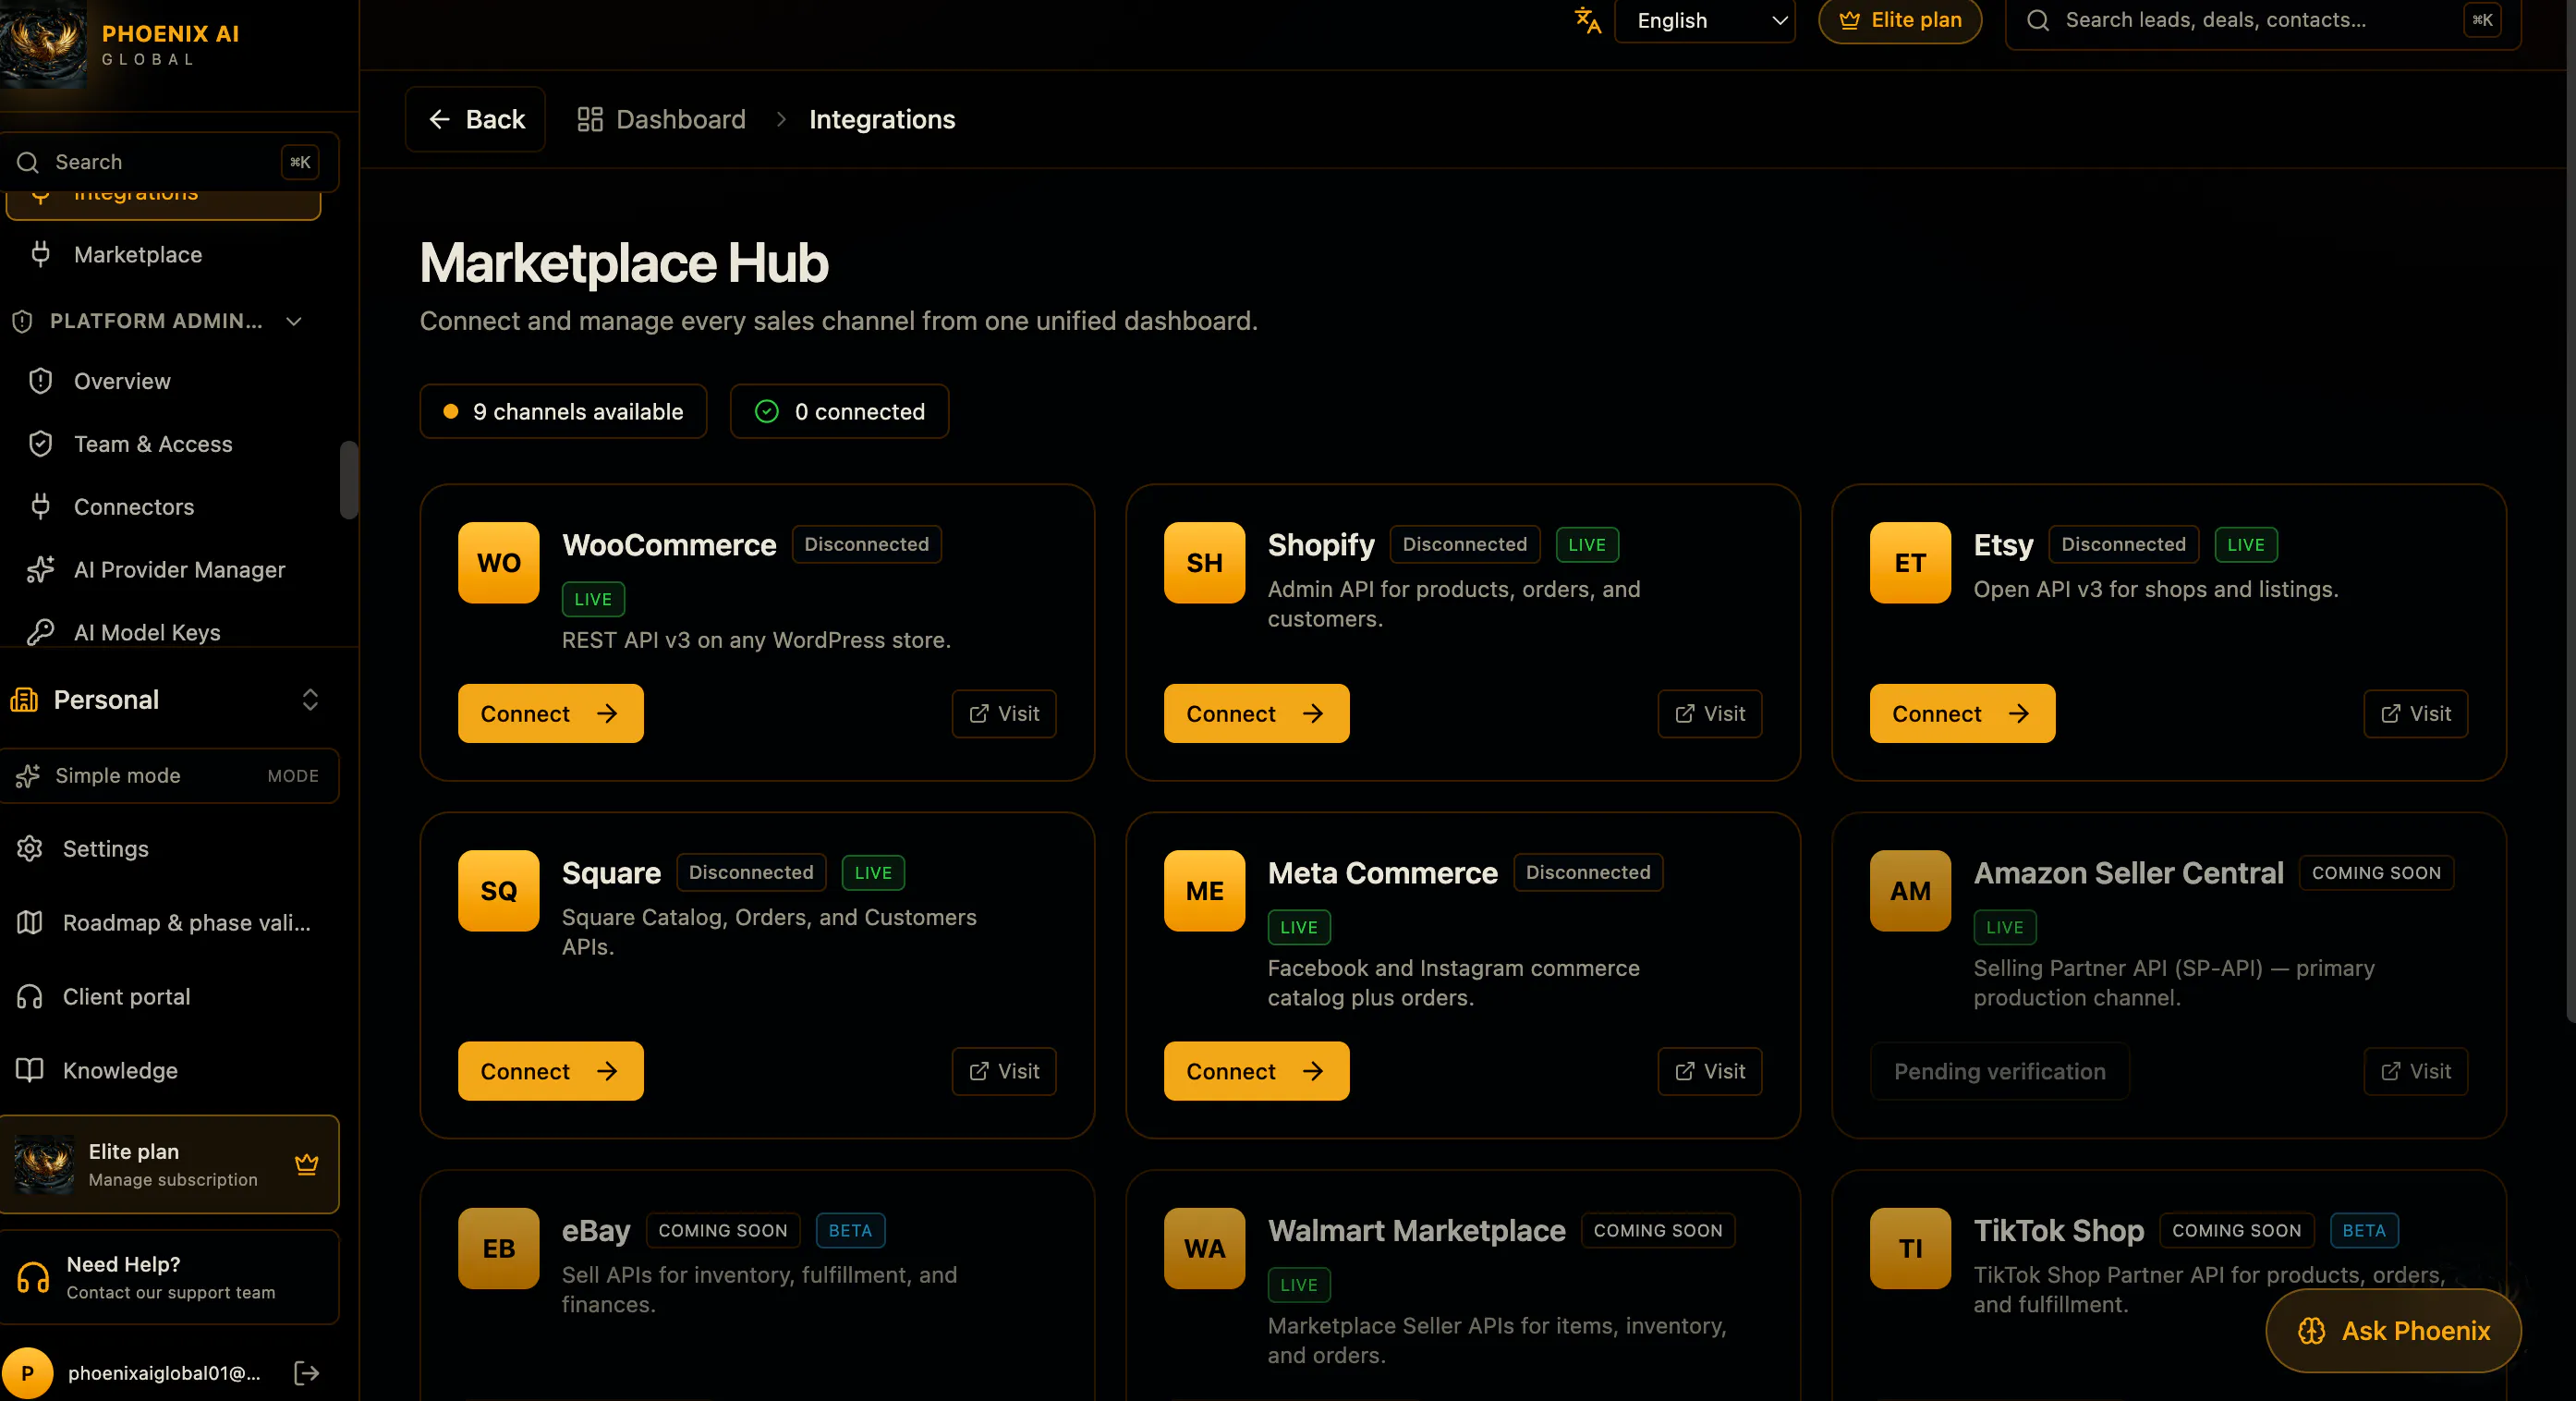This screenshot has width=2576, height=1401.
Task: Click the ME Meta Commerce channel icon
Action: coord(1204,890)
